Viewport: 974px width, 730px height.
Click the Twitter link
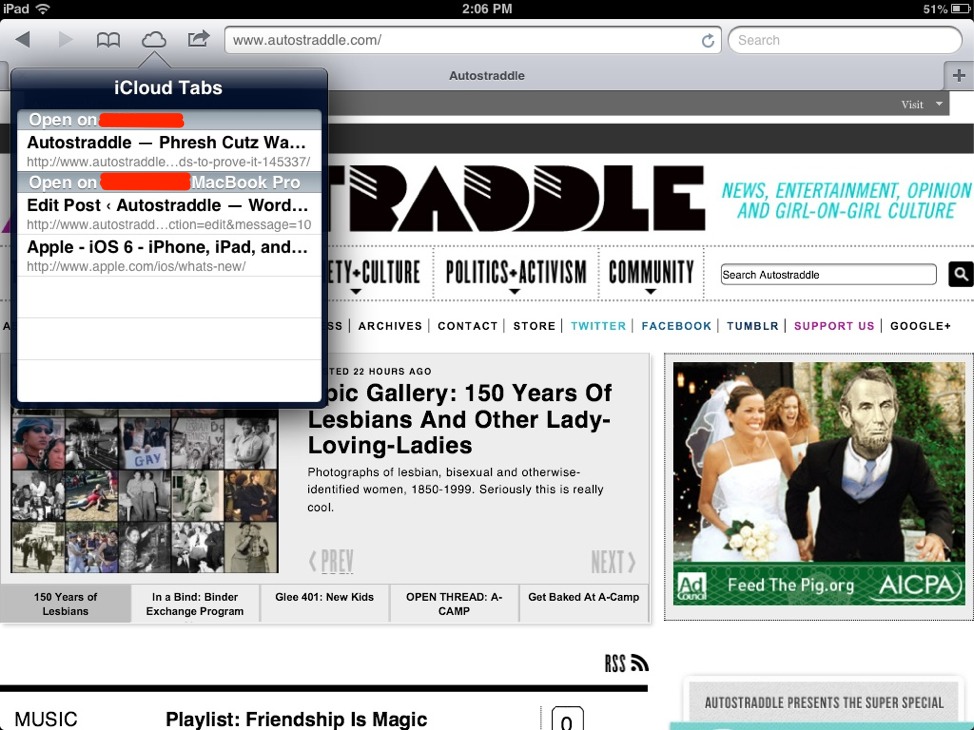point(598,326)
